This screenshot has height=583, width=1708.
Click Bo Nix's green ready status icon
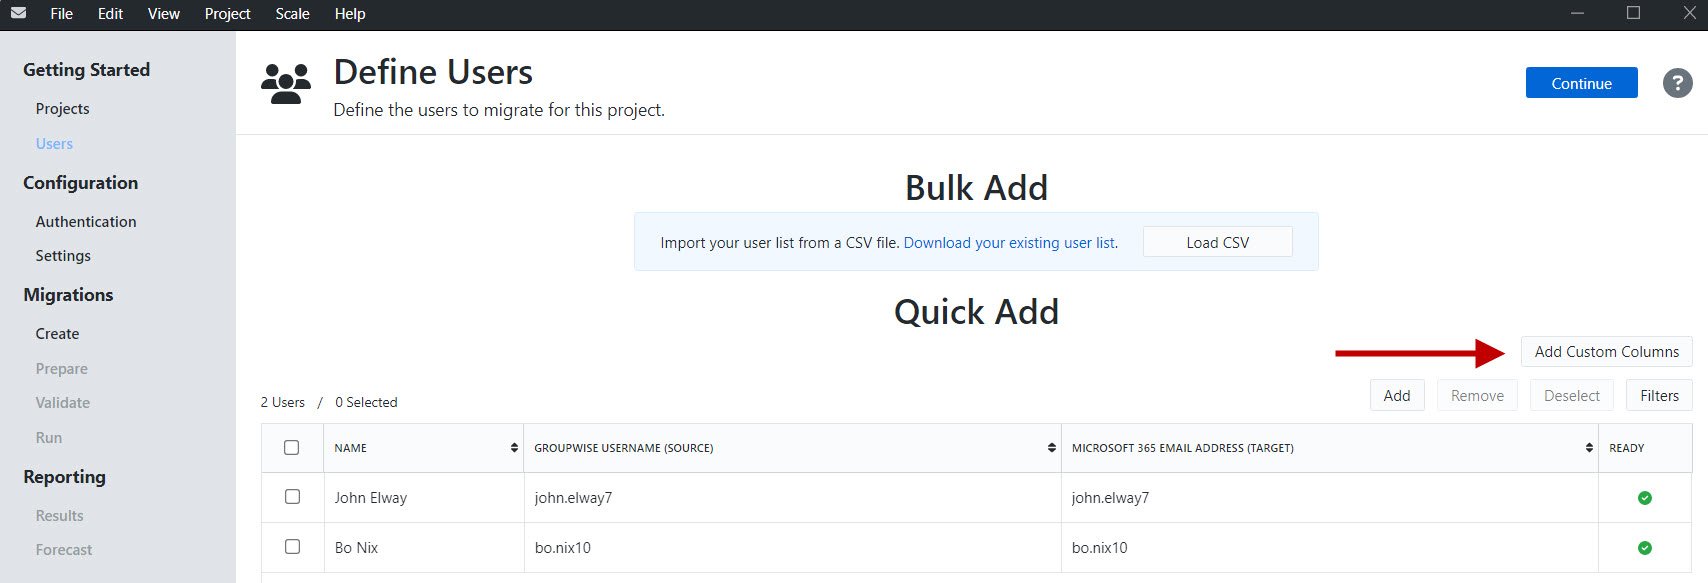(x=1644, y=548)
